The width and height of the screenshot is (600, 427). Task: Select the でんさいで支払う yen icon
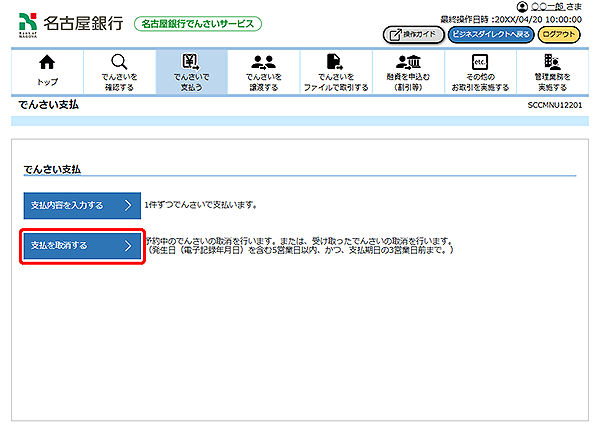coord(191,63)
